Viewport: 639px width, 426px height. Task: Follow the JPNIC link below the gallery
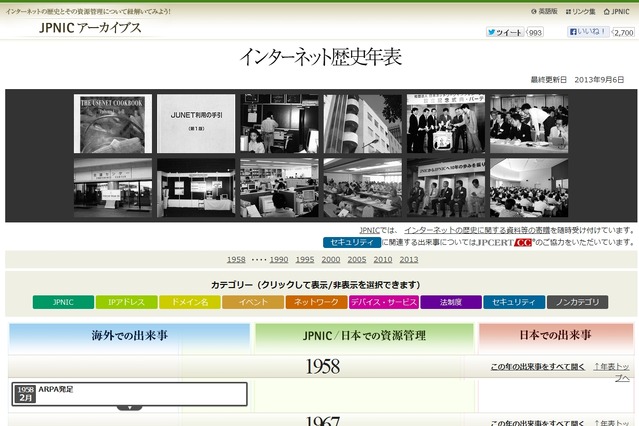click(369, 230)
